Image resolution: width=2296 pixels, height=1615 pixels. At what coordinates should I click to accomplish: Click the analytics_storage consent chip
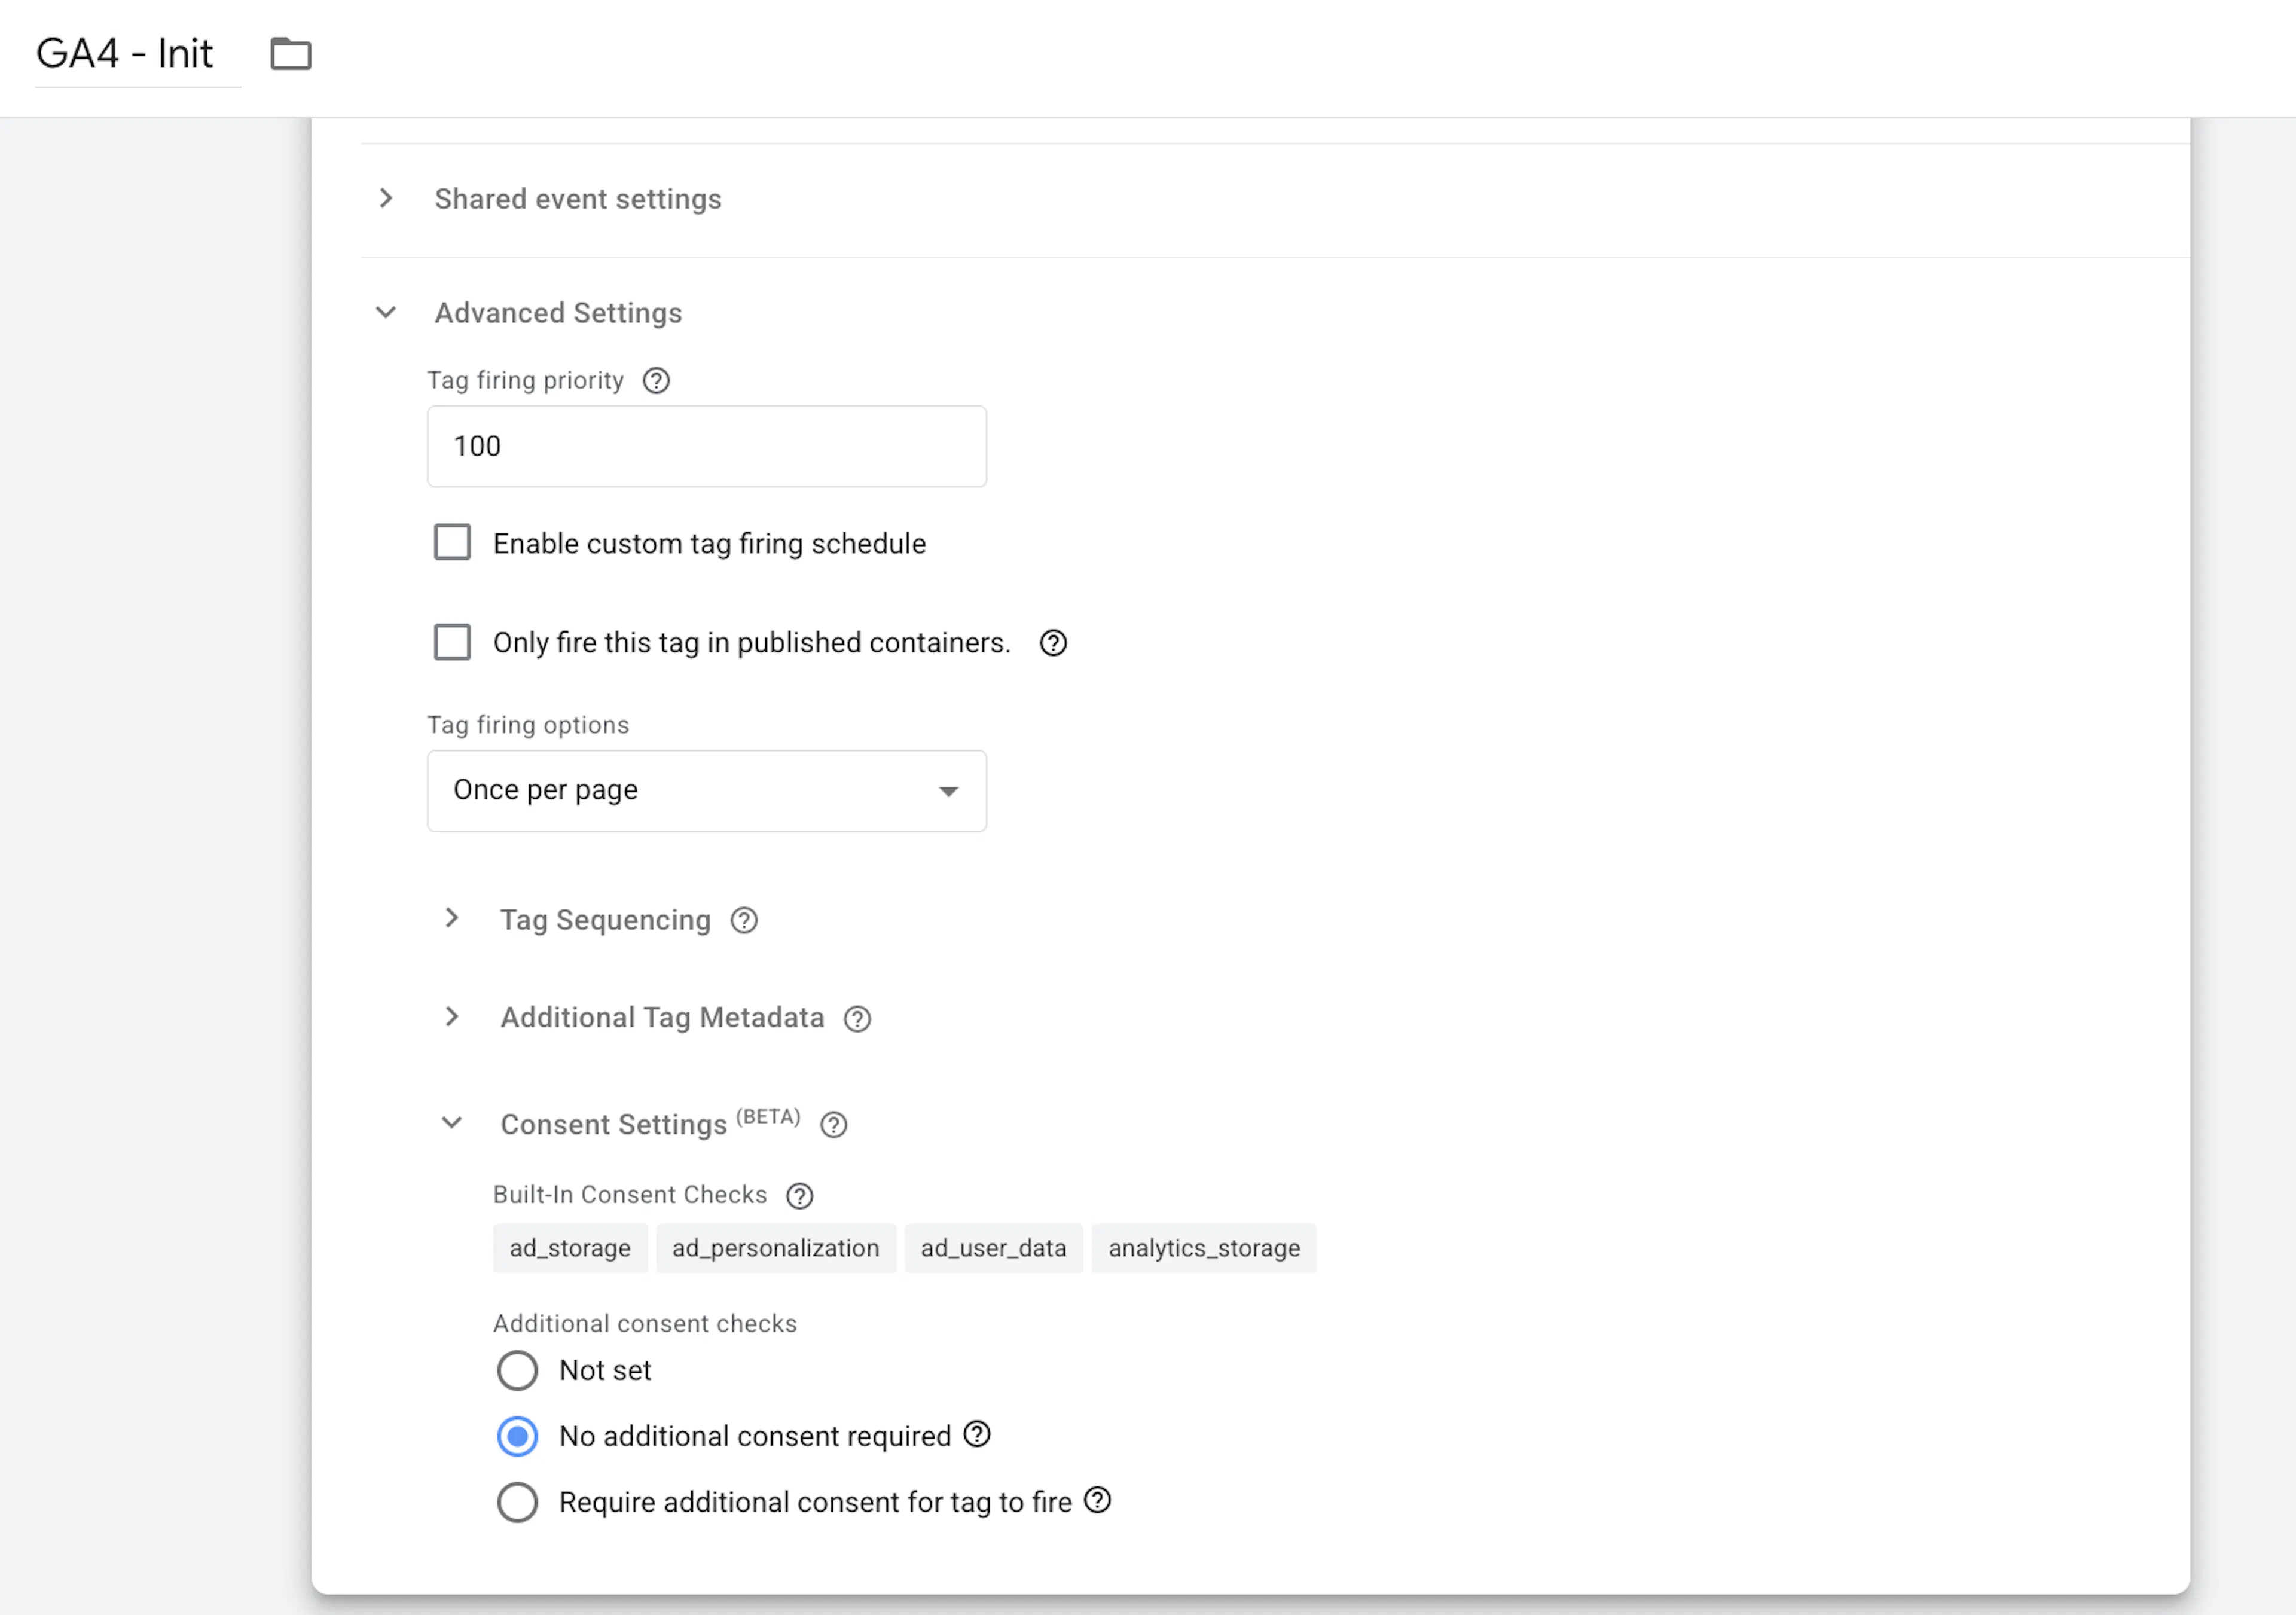[x=1204, y=1248]
